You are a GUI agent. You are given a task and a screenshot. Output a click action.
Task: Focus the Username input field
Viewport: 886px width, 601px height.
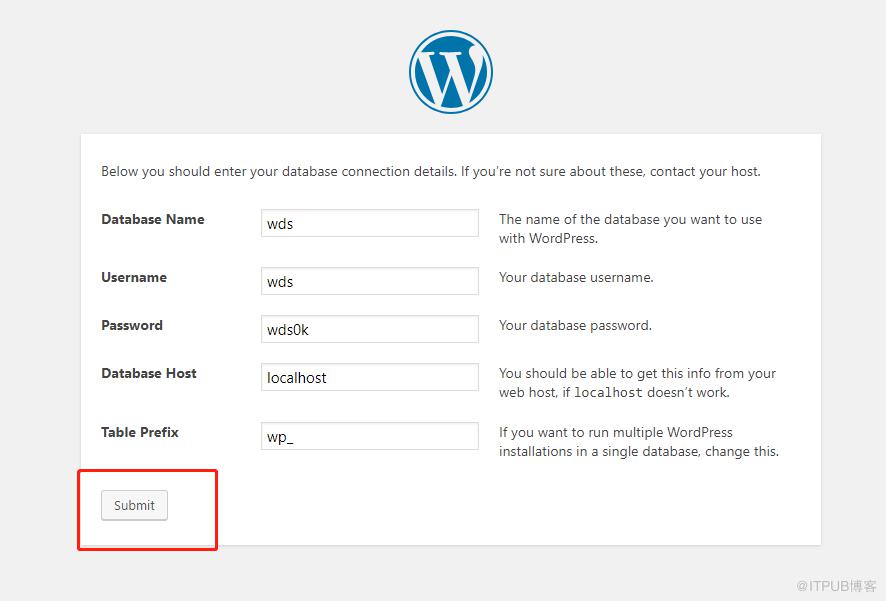click(370, 281)
